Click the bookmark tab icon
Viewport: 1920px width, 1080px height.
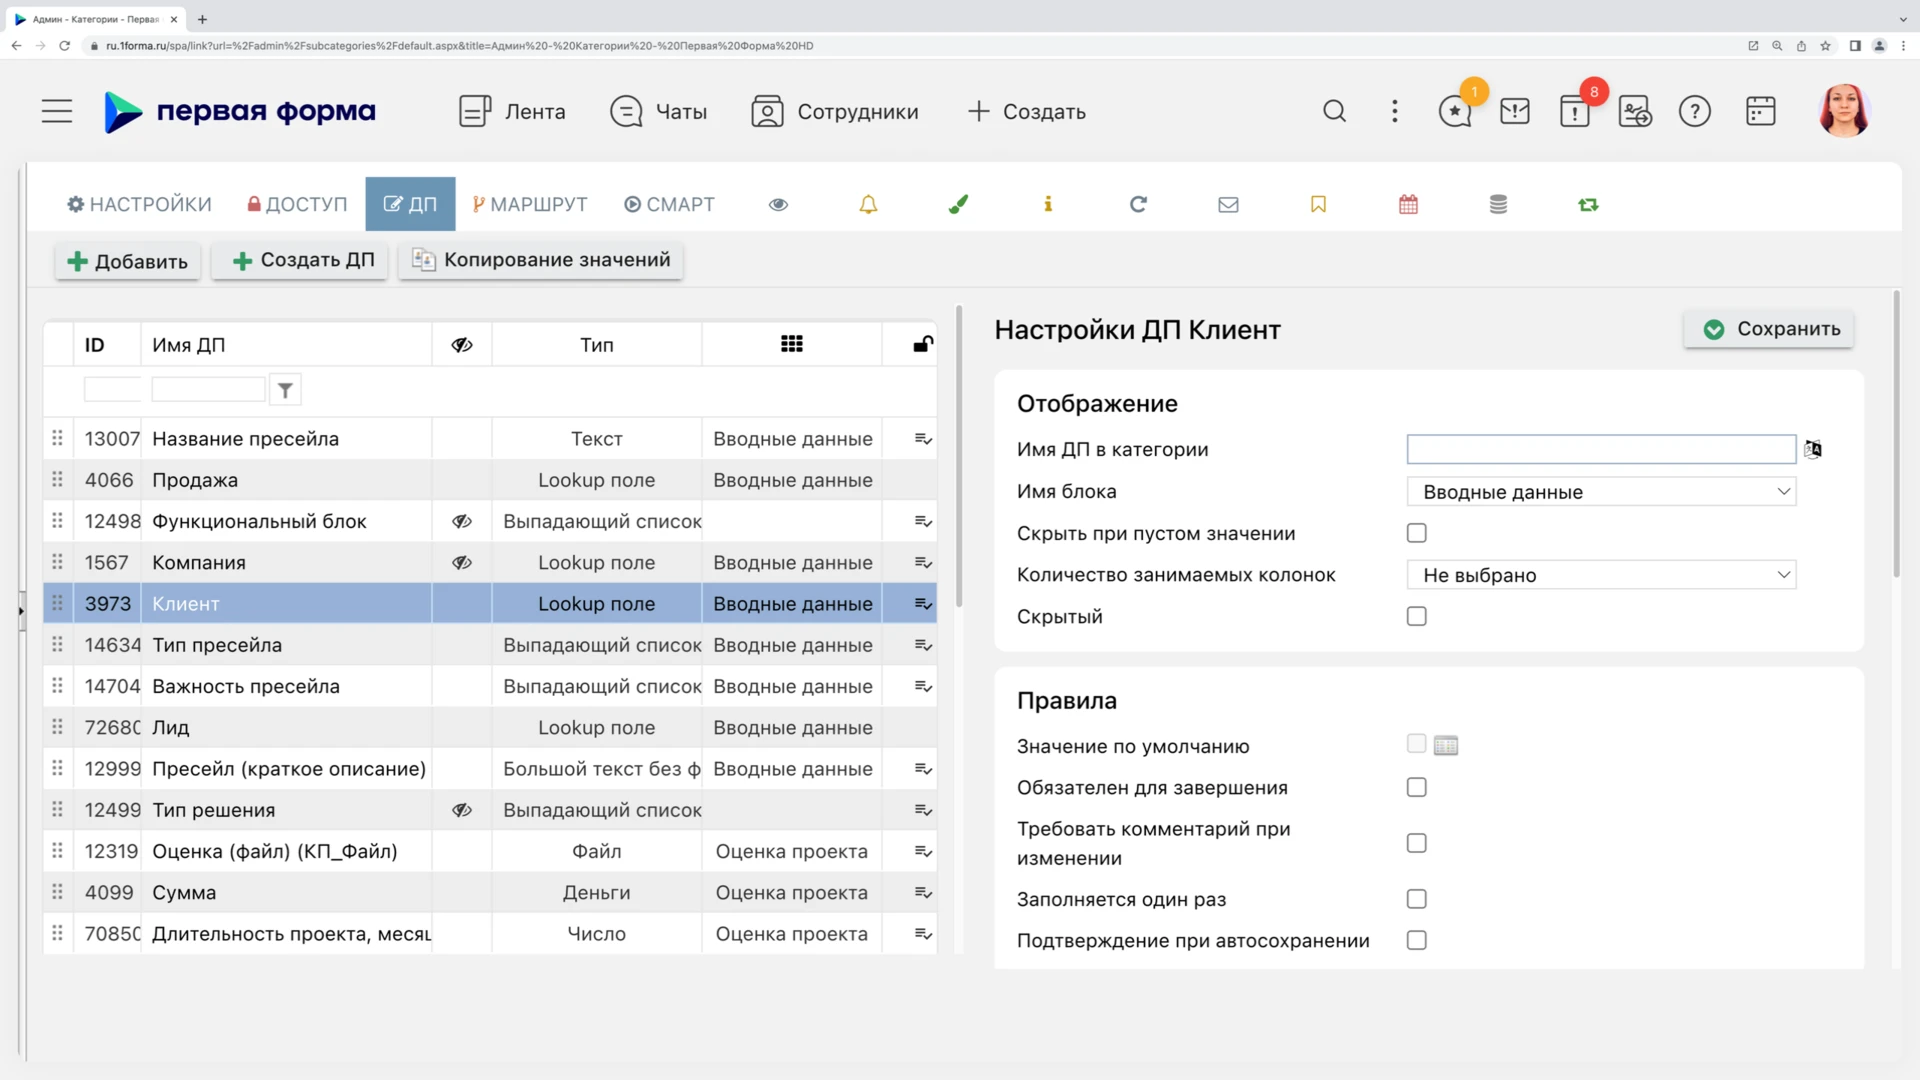(1318, 204)
